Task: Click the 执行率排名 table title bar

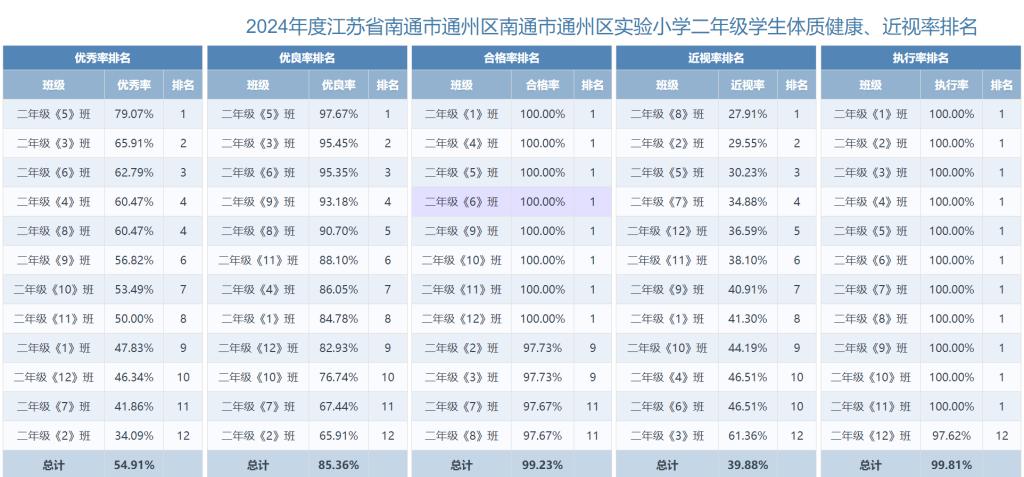Action: coord(920,59)
